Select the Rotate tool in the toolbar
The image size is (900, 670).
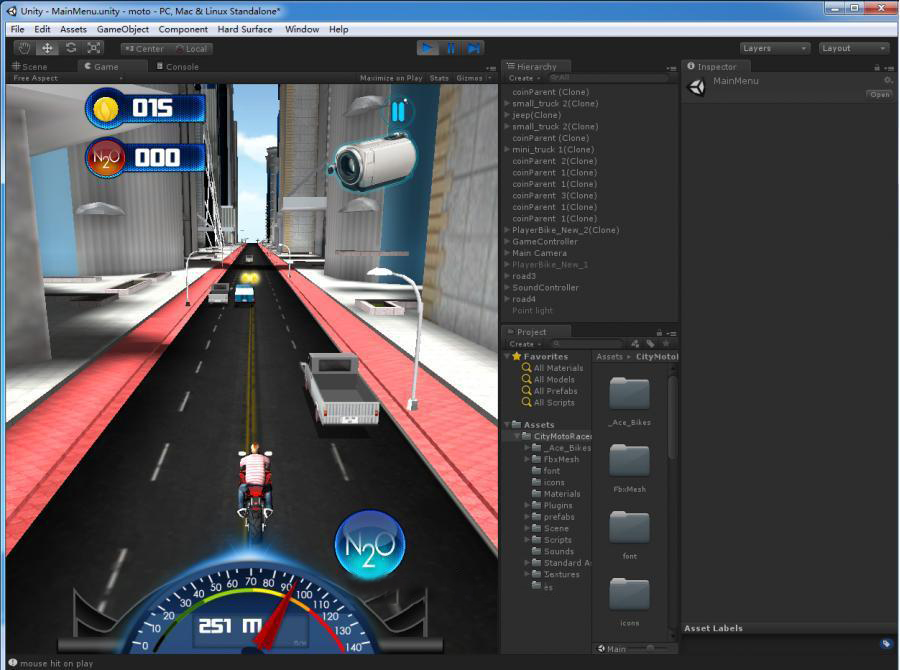click(71, 48)
